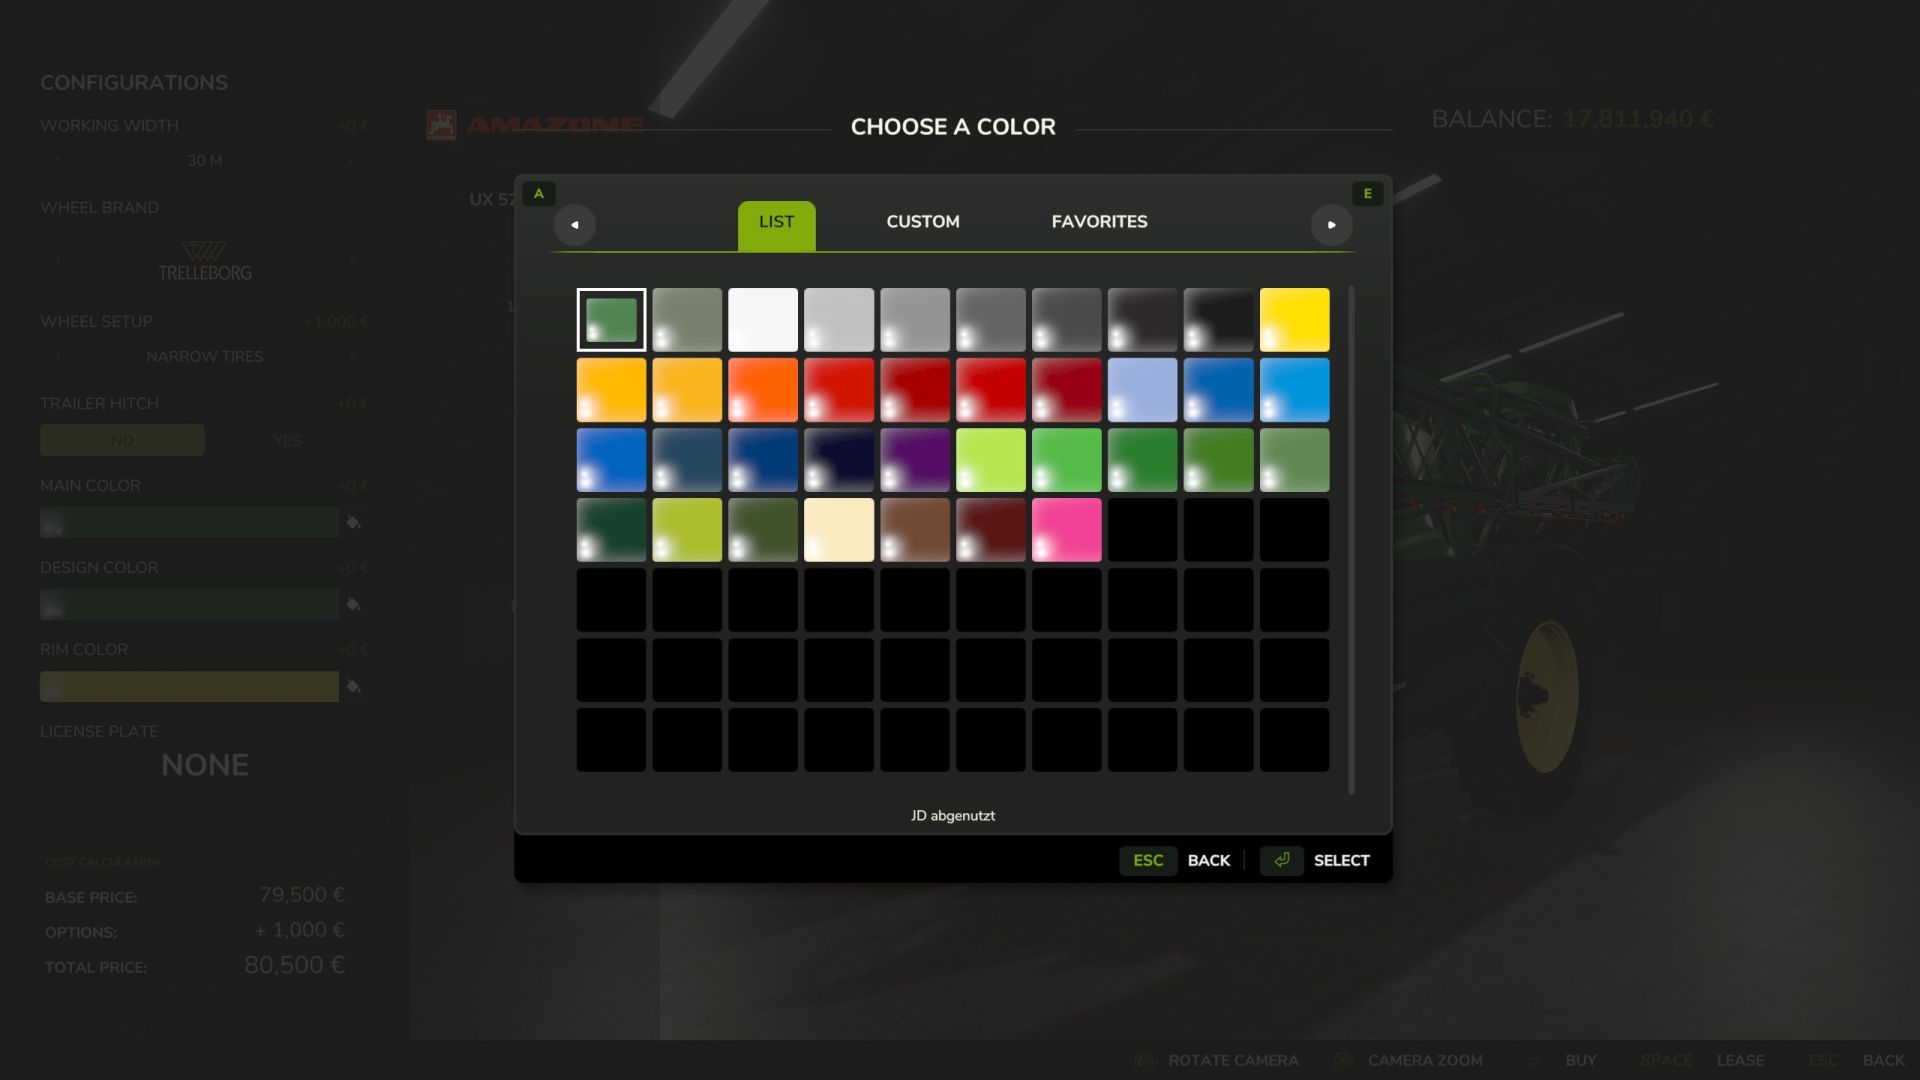Select the purple color swatch
Viewport: 1920px width, 1080px height.
(x=914, y=460)
